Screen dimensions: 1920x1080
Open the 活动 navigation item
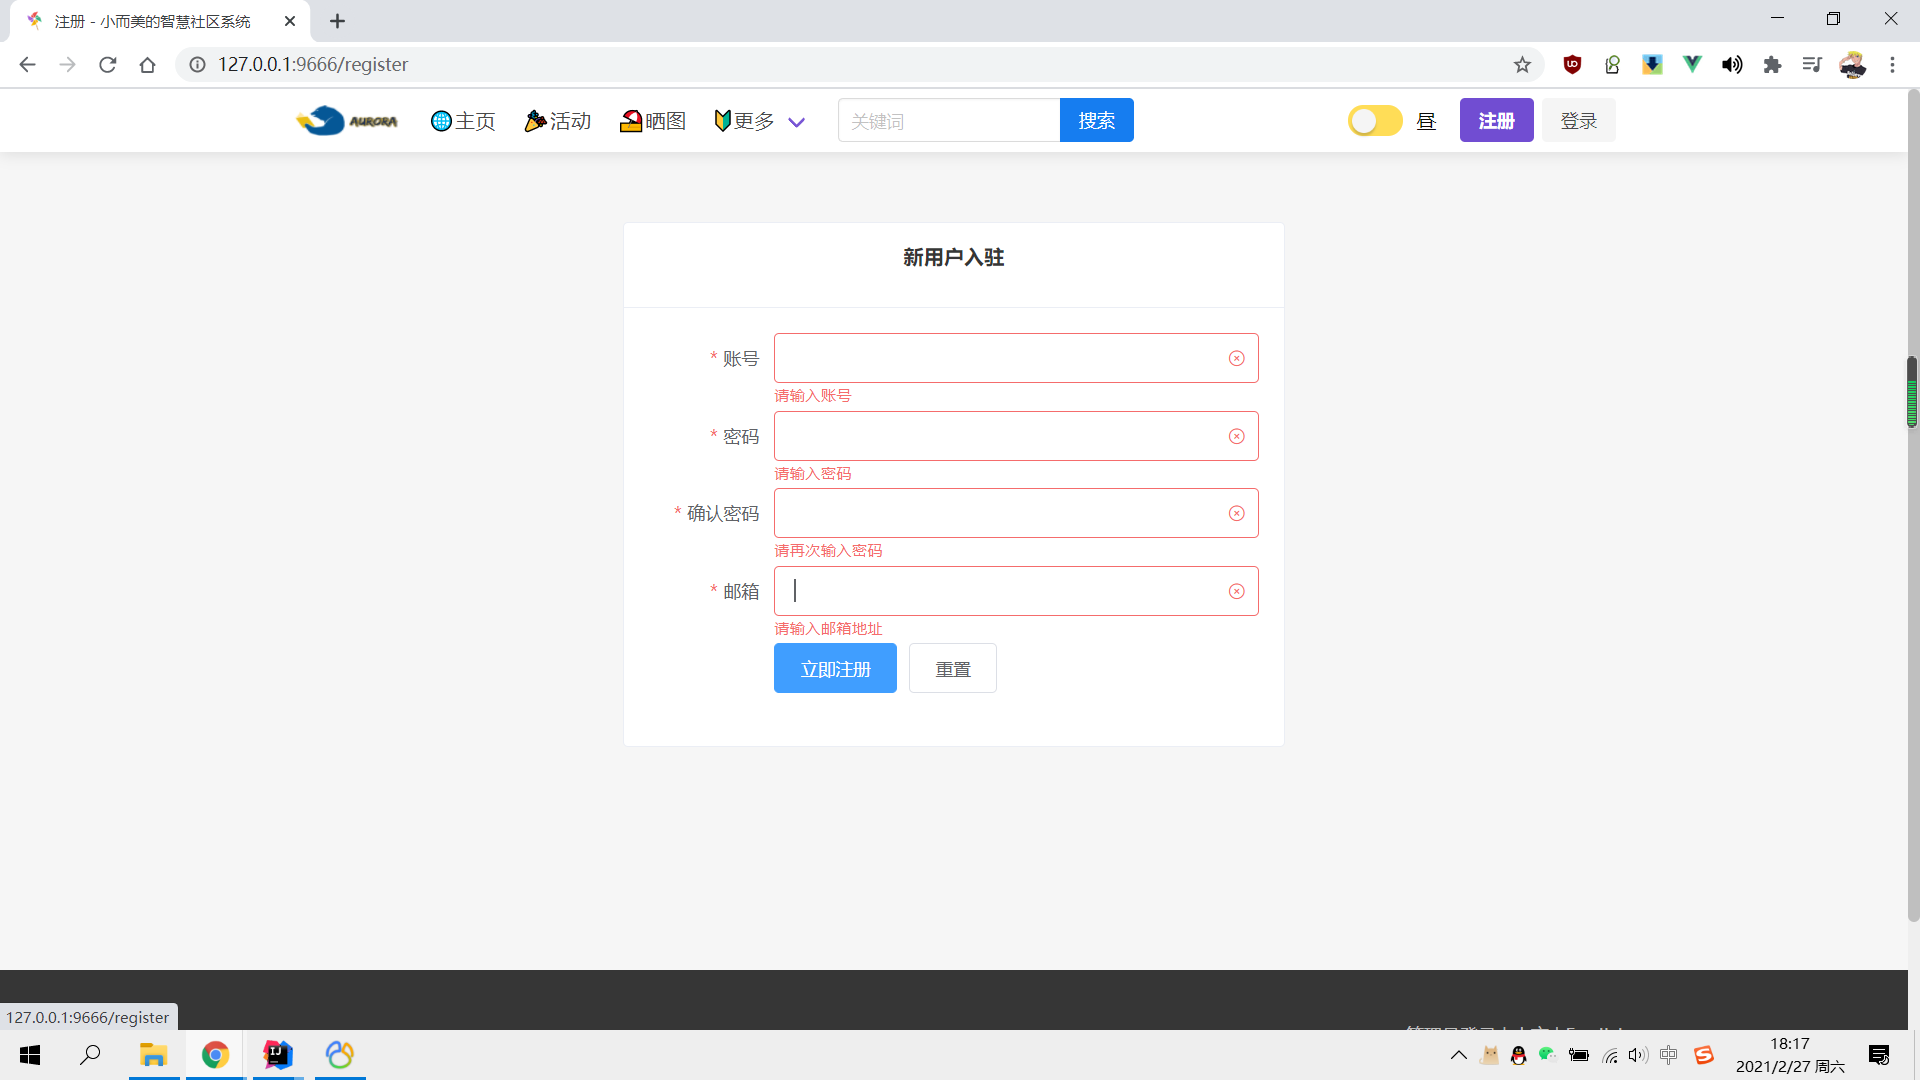(x=558, y=121)
